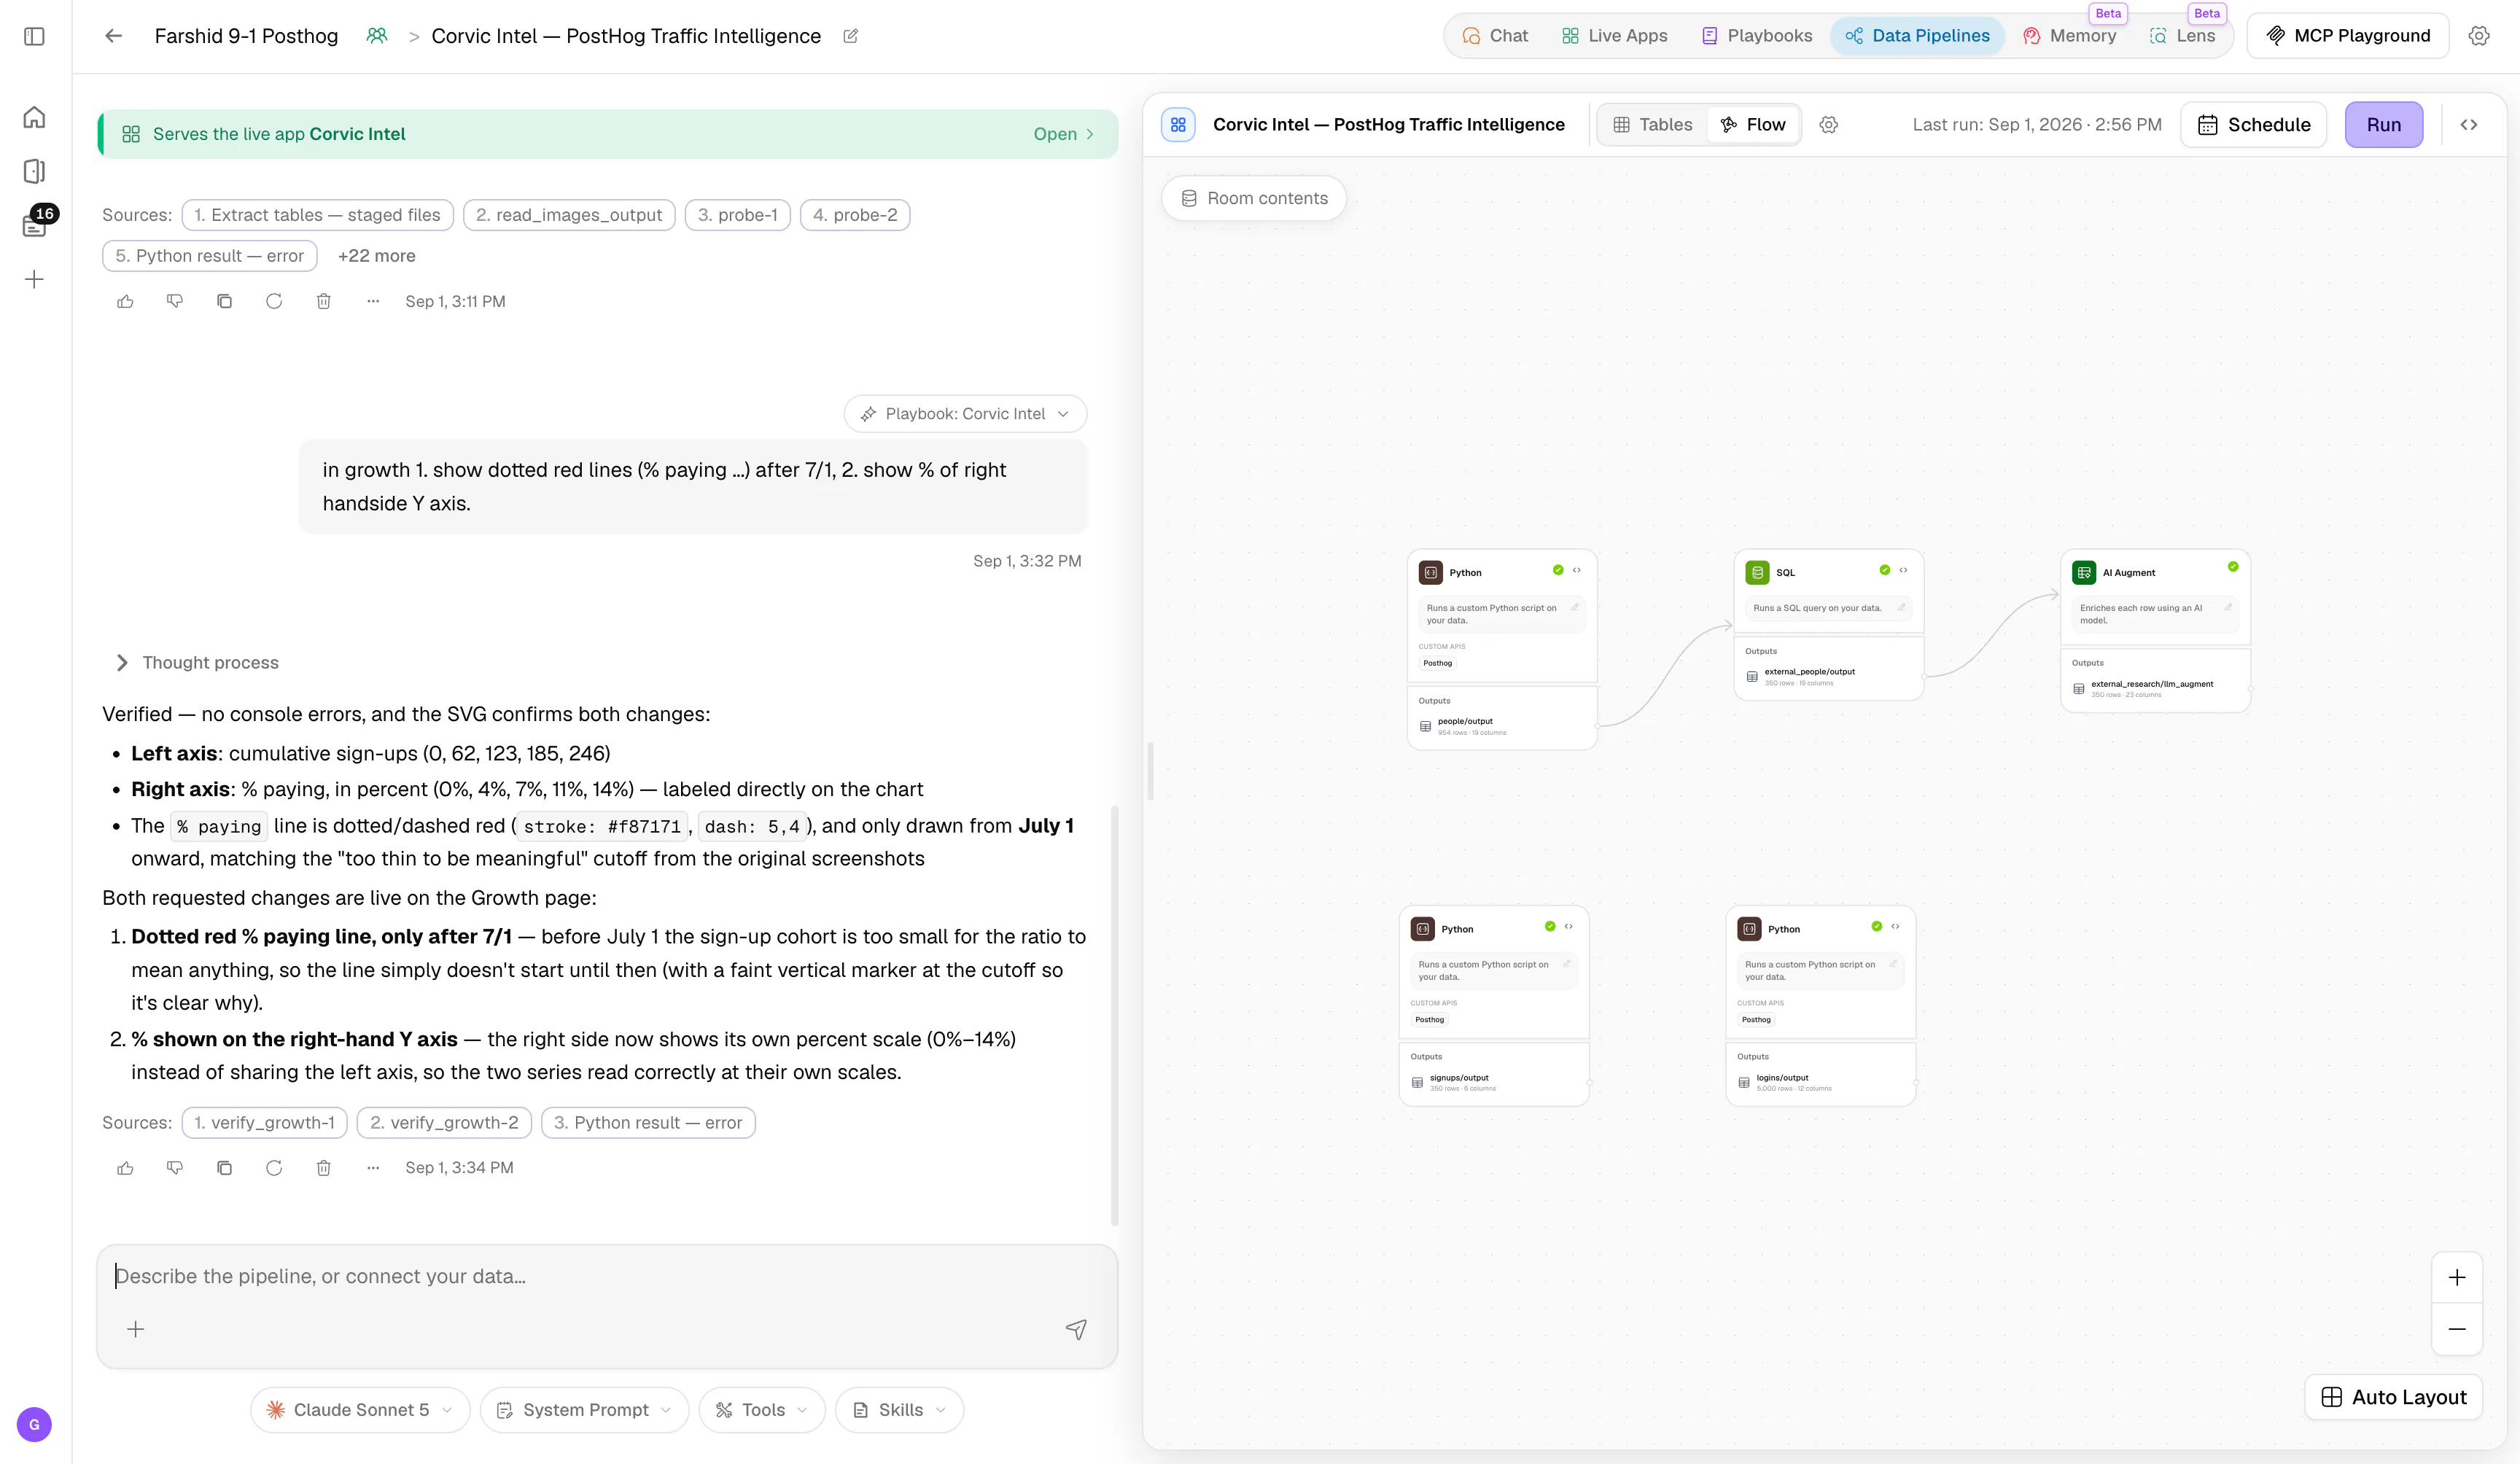Edit the pipeline title with the pencil icon

[850, 36]
